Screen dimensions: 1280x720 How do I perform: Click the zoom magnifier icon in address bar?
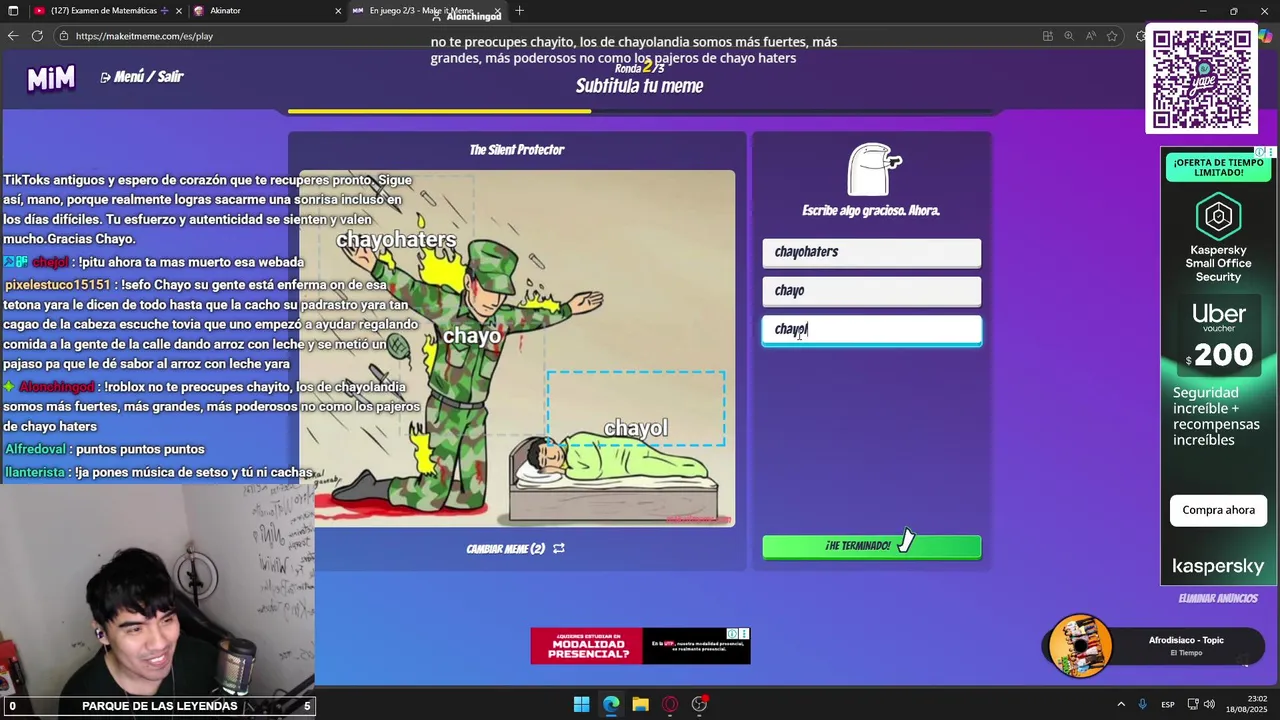[1069, 36]
